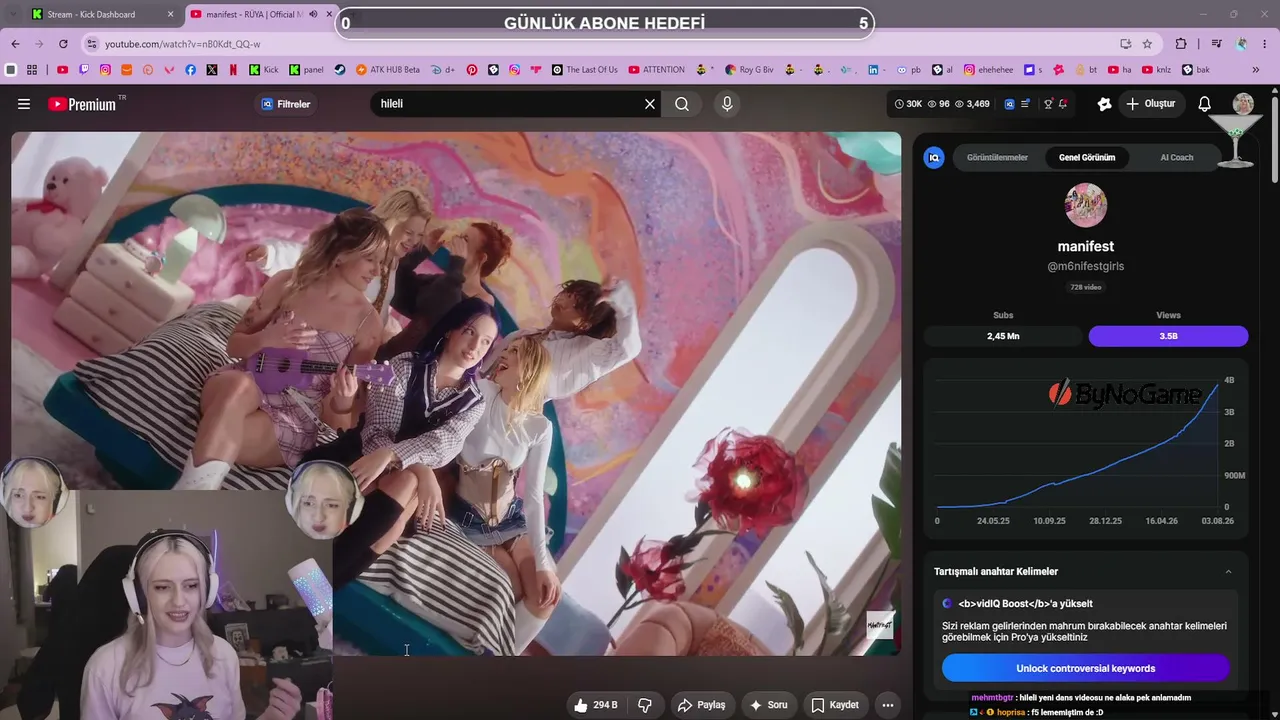Open the vidIQ Filtreler button
Viewport: 1280px width, 720px height.
[286, 104]
